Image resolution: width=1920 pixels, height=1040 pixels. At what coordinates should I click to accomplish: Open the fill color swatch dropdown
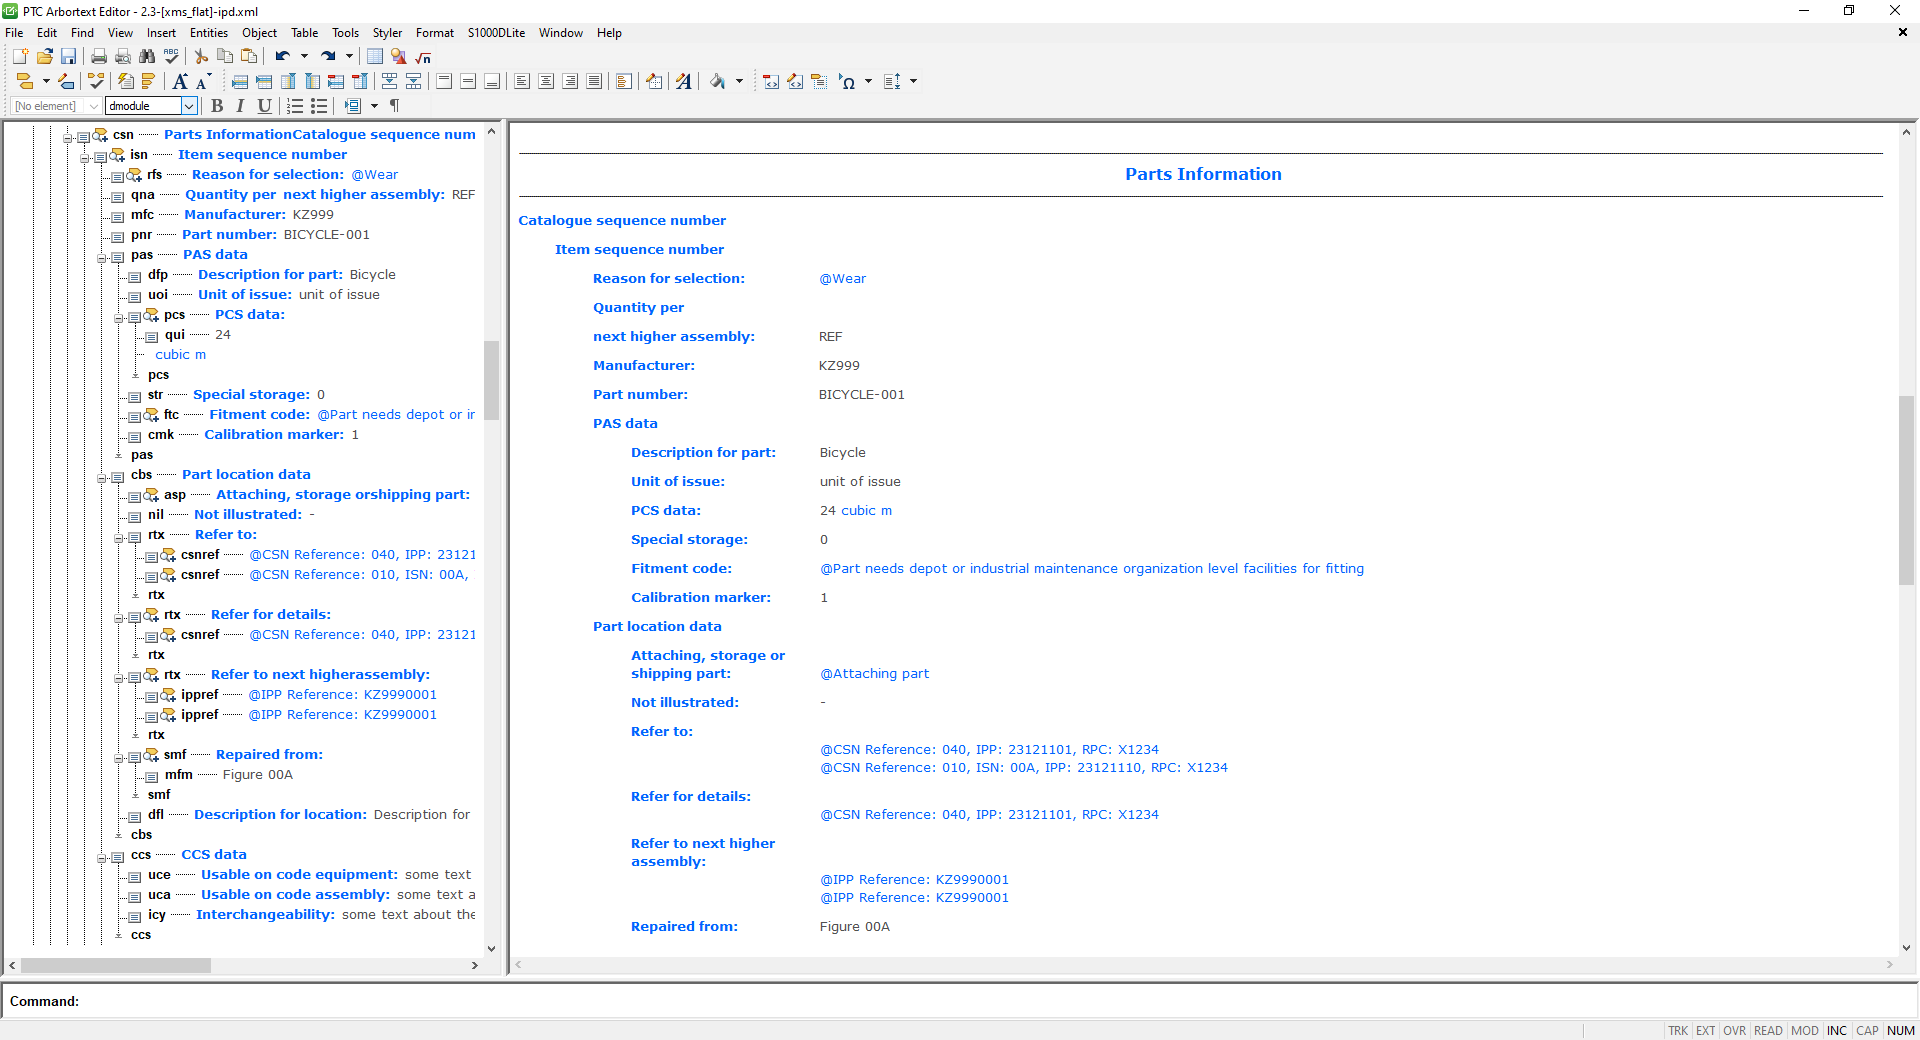point(739,82)
